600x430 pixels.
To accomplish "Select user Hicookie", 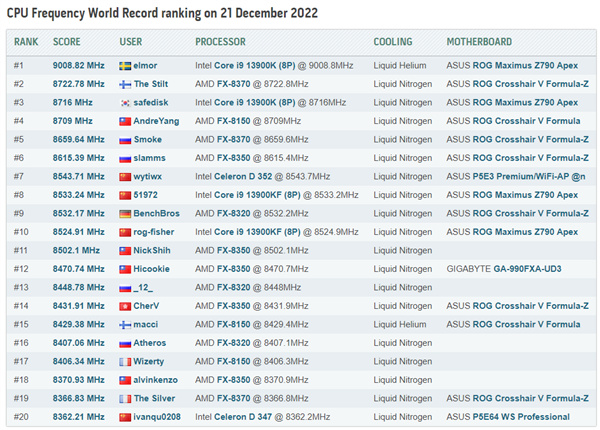I will pos(152,269).
